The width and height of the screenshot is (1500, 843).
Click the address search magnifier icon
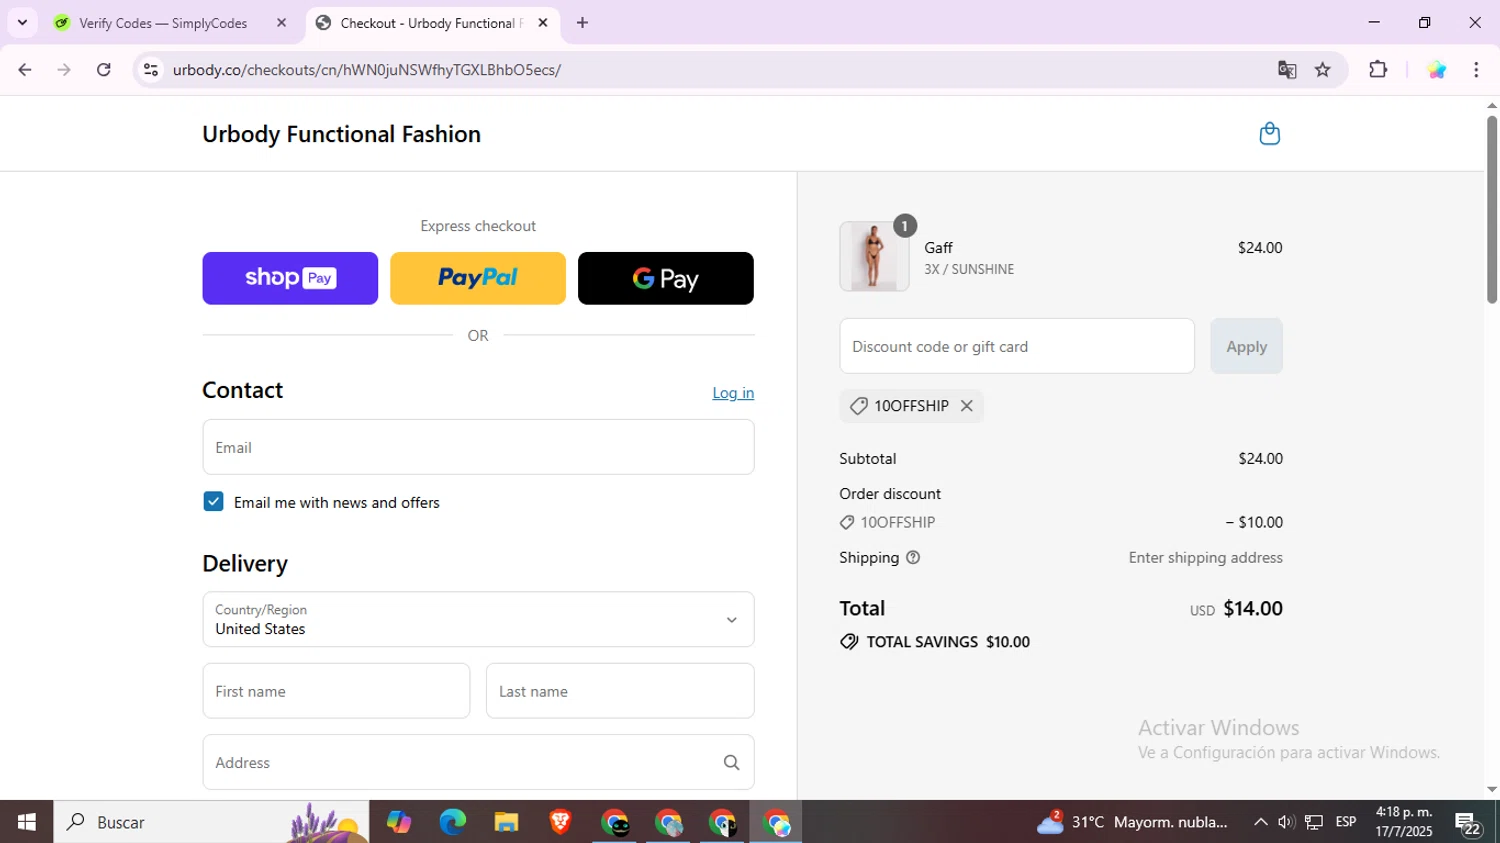coord(731,763)
